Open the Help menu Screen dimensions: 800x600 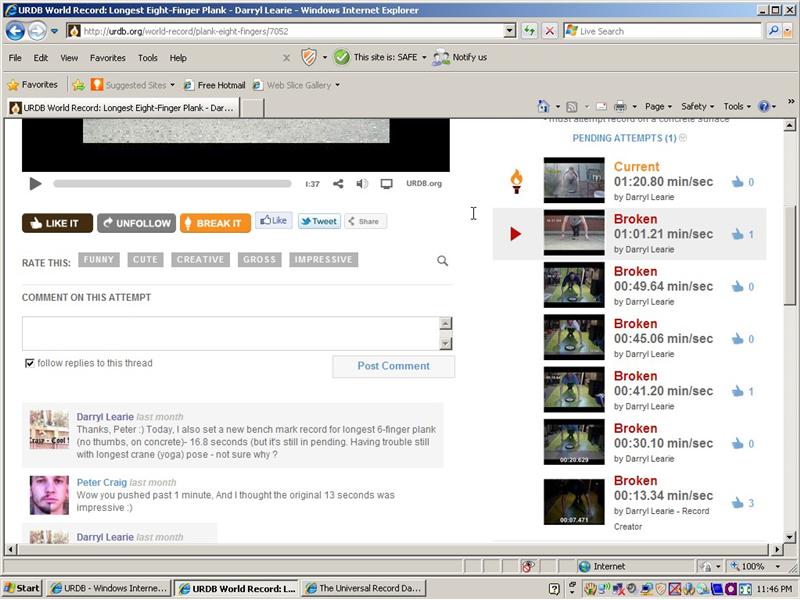click(178, 58)
